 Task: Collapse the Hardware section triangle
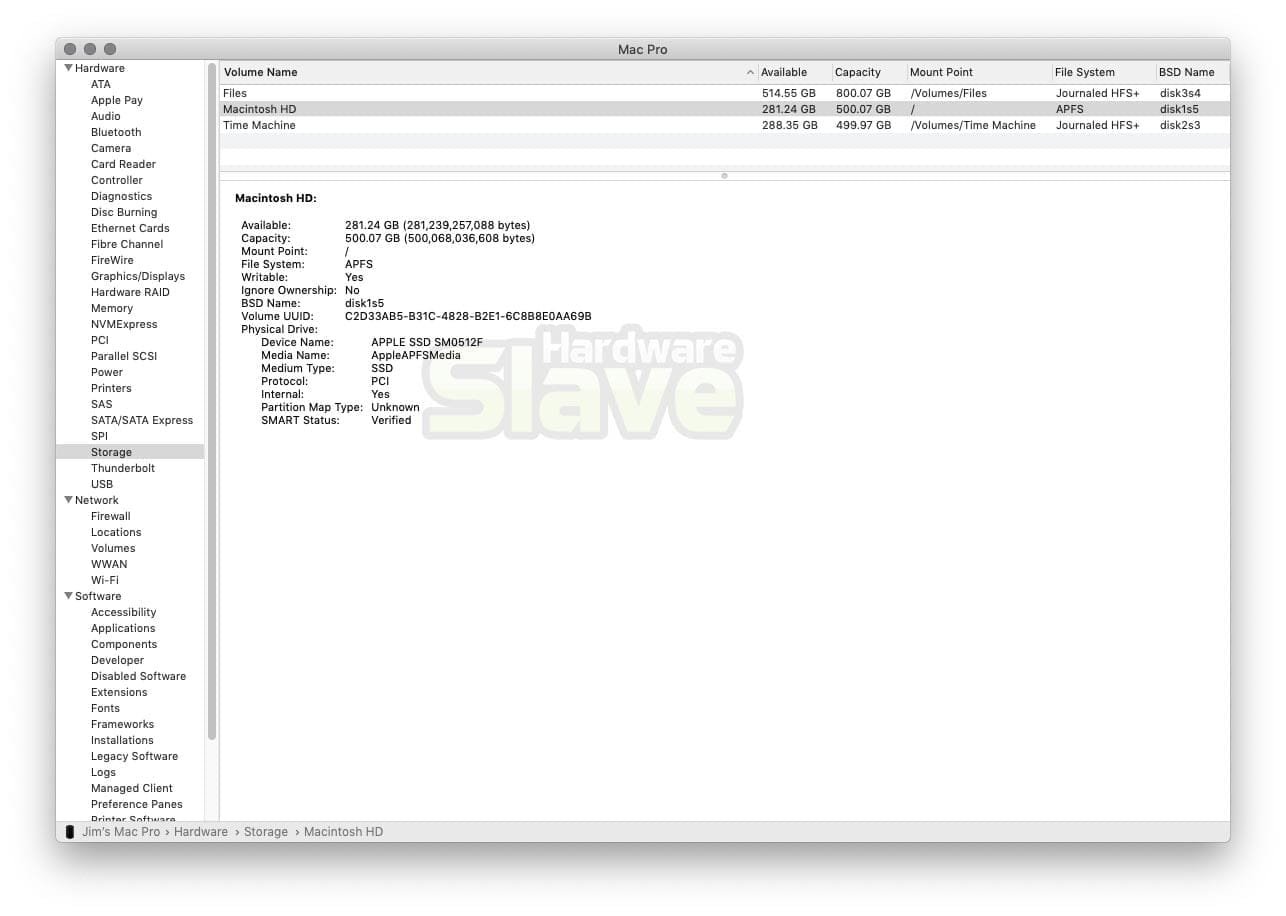(68, 68)
